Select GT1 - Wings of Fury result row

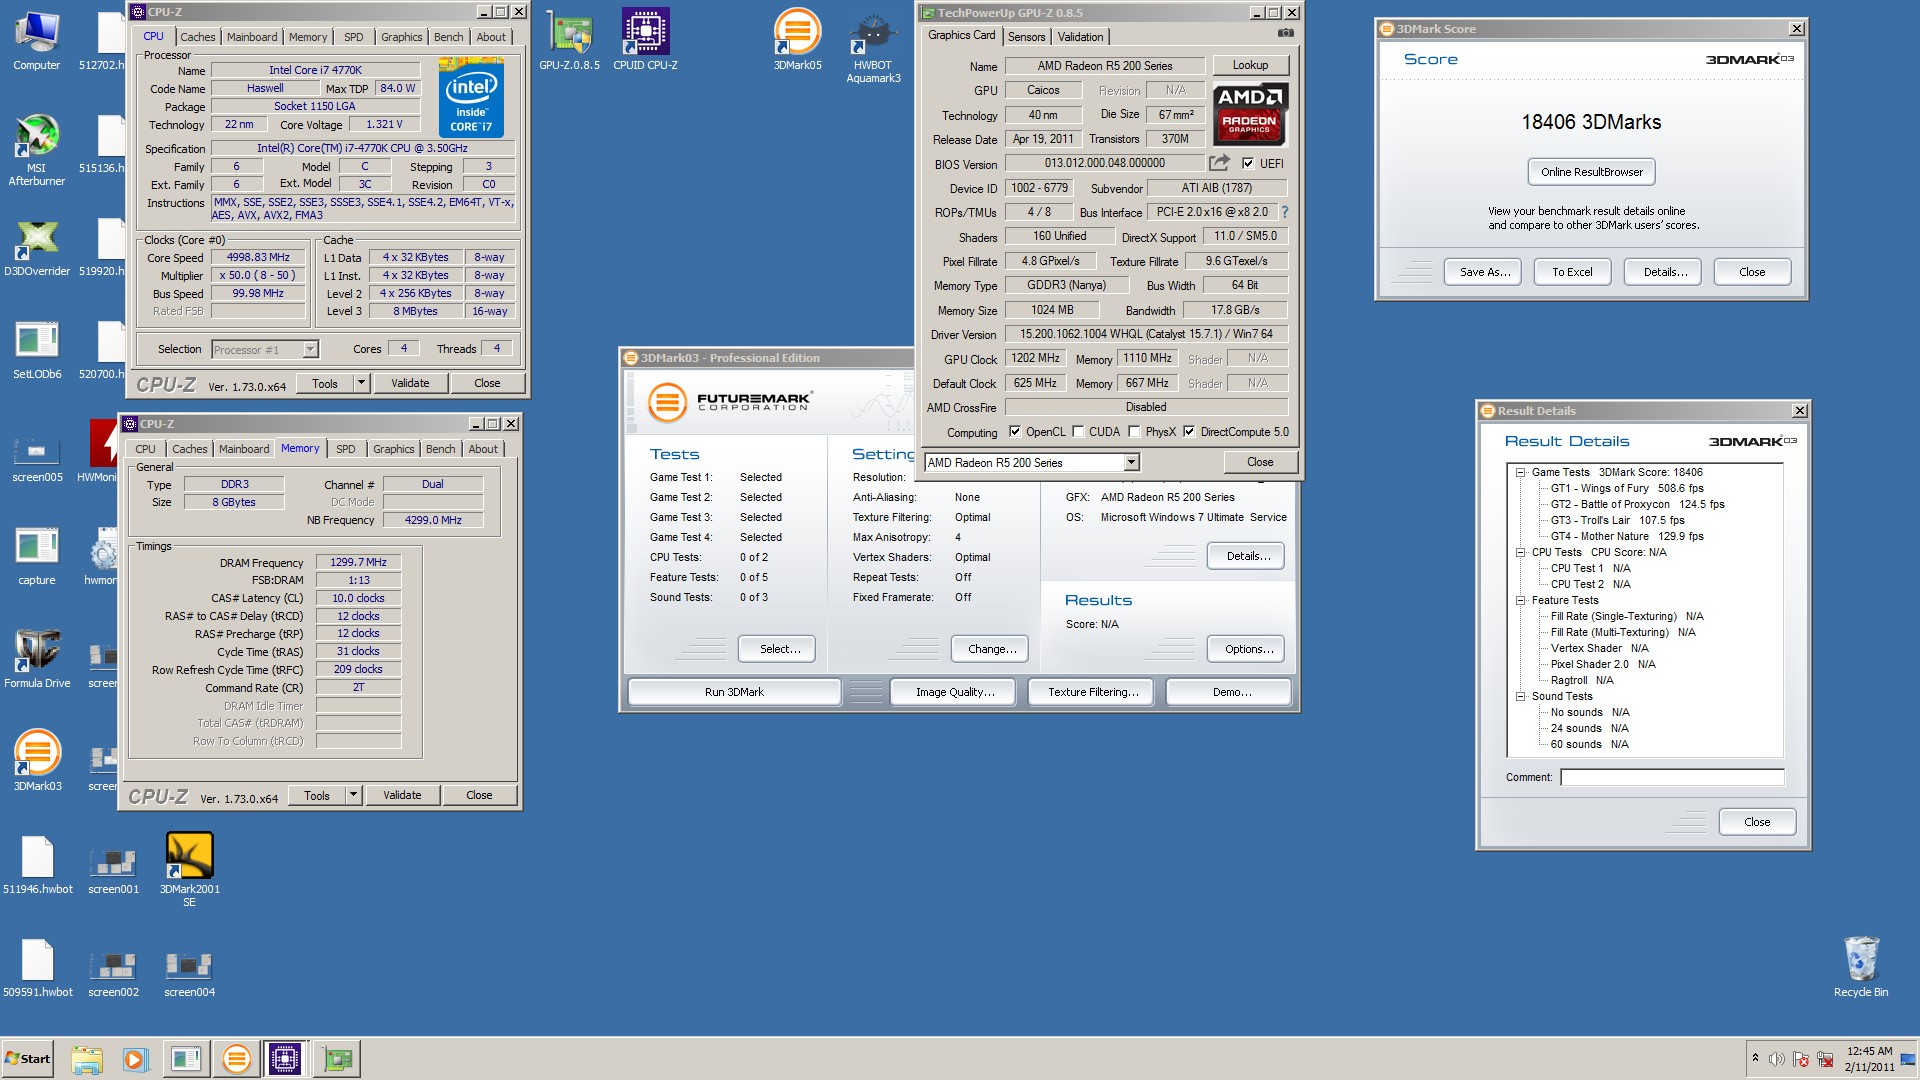(1626, 488)
